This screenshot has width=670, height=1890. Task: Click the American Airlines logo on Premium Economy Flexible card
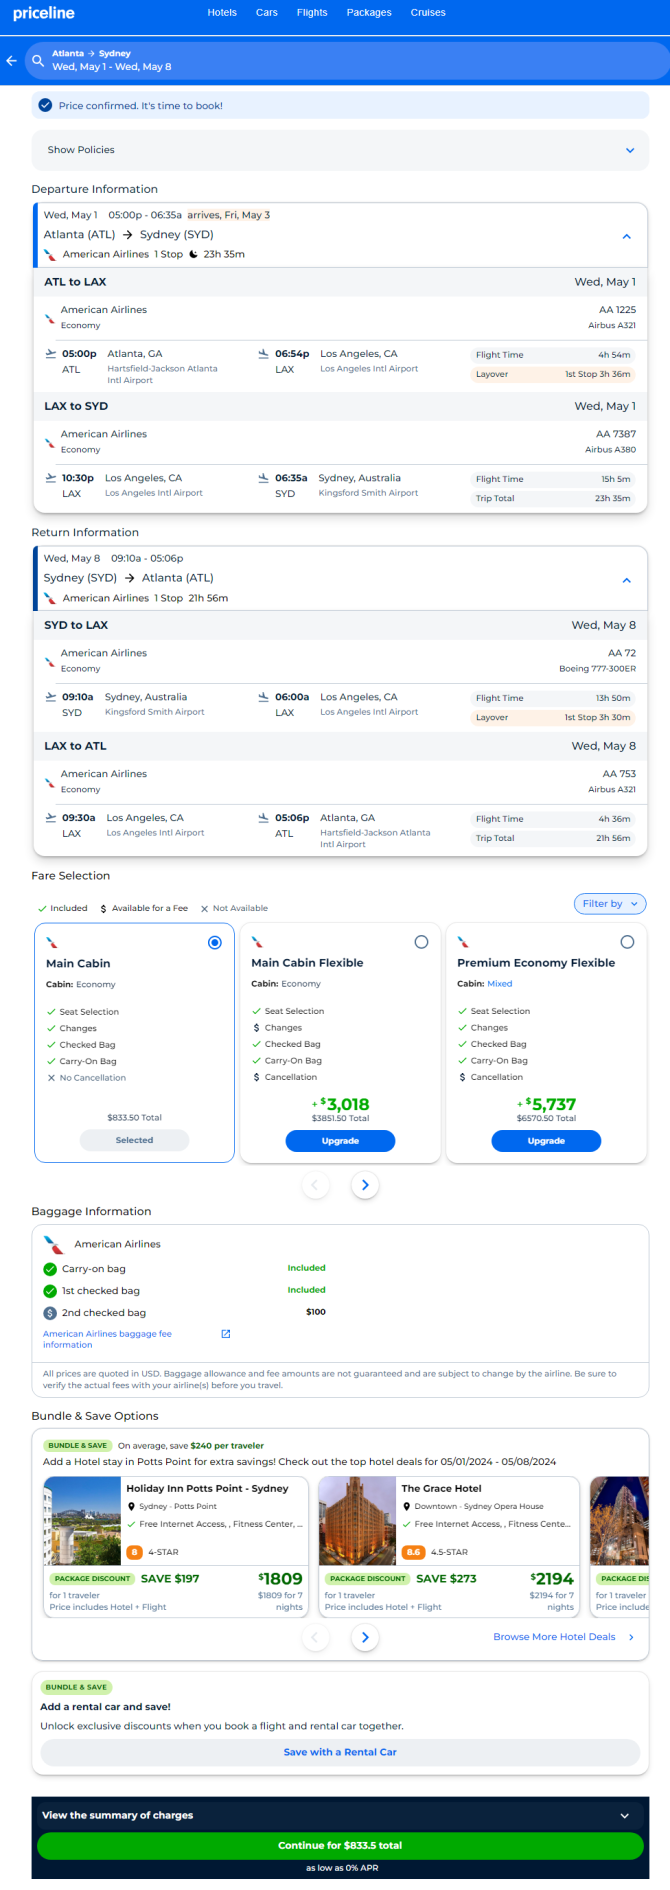(463, 942)
